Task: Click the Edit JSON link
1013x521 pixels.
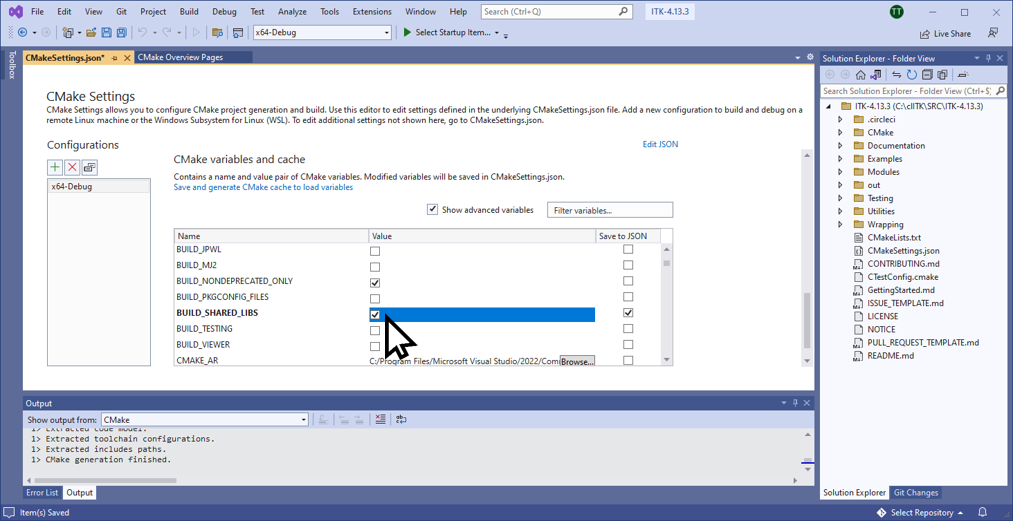Action: click(x=660, y=144)
